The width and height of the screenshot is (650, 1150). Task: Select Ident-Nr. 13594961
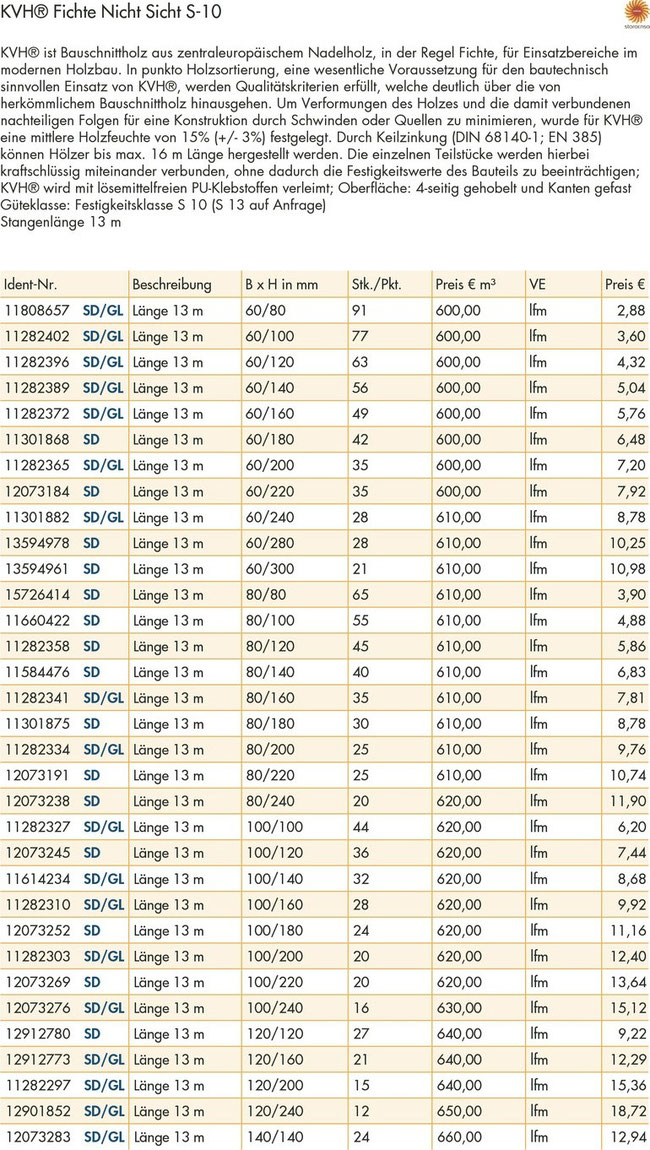(x=37, y=568)
